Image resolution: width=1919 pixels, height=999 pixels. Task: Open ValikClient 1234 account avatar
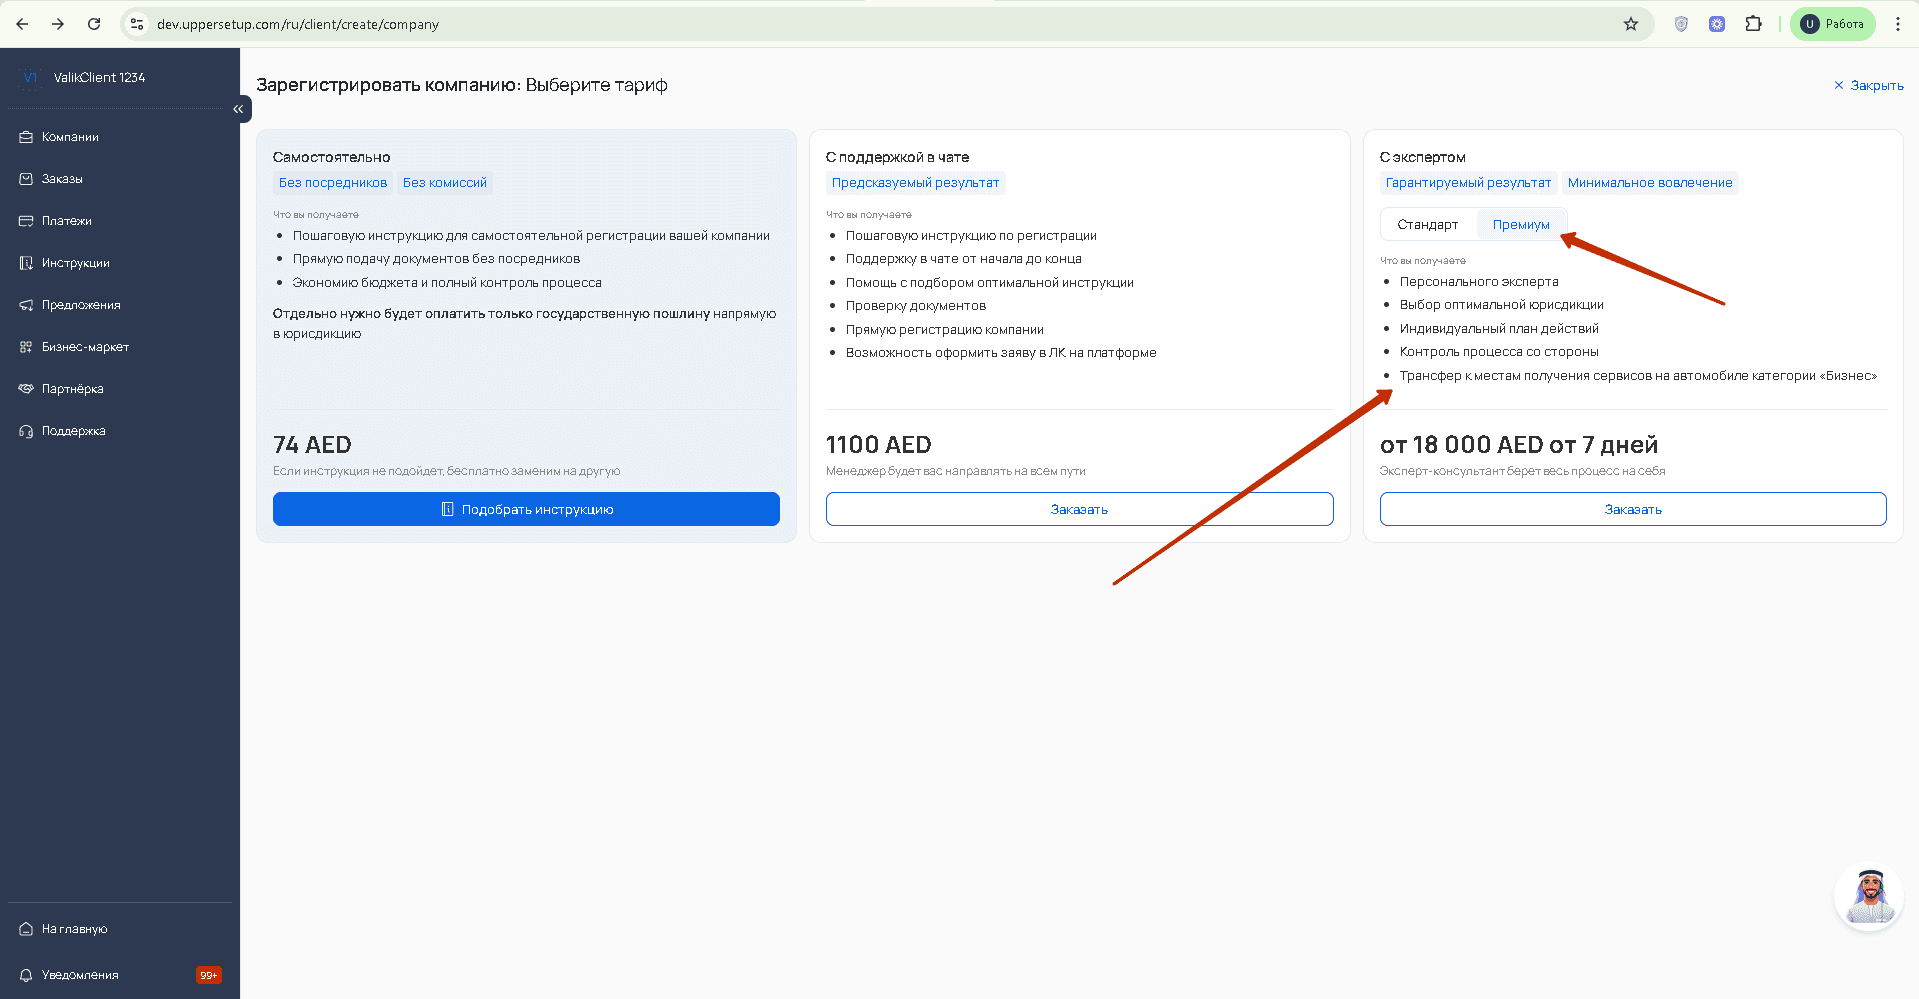click(x=30, y=78)
